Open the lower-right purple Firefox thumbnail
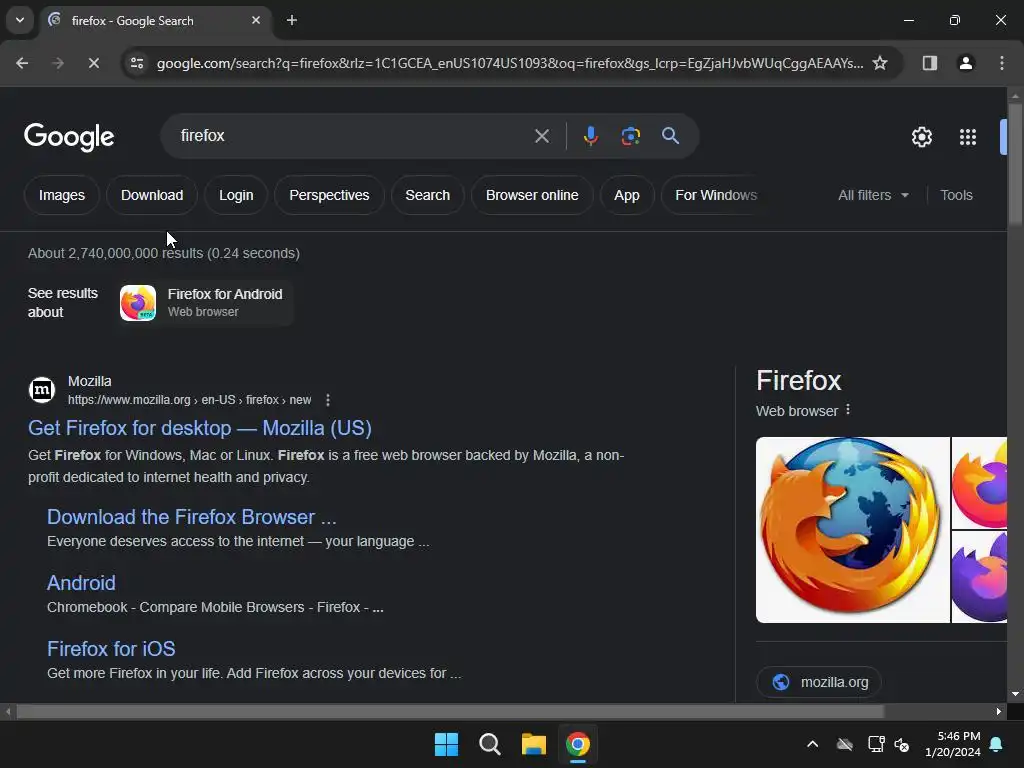Screen dimensions: 1024x768 [979, 577]
